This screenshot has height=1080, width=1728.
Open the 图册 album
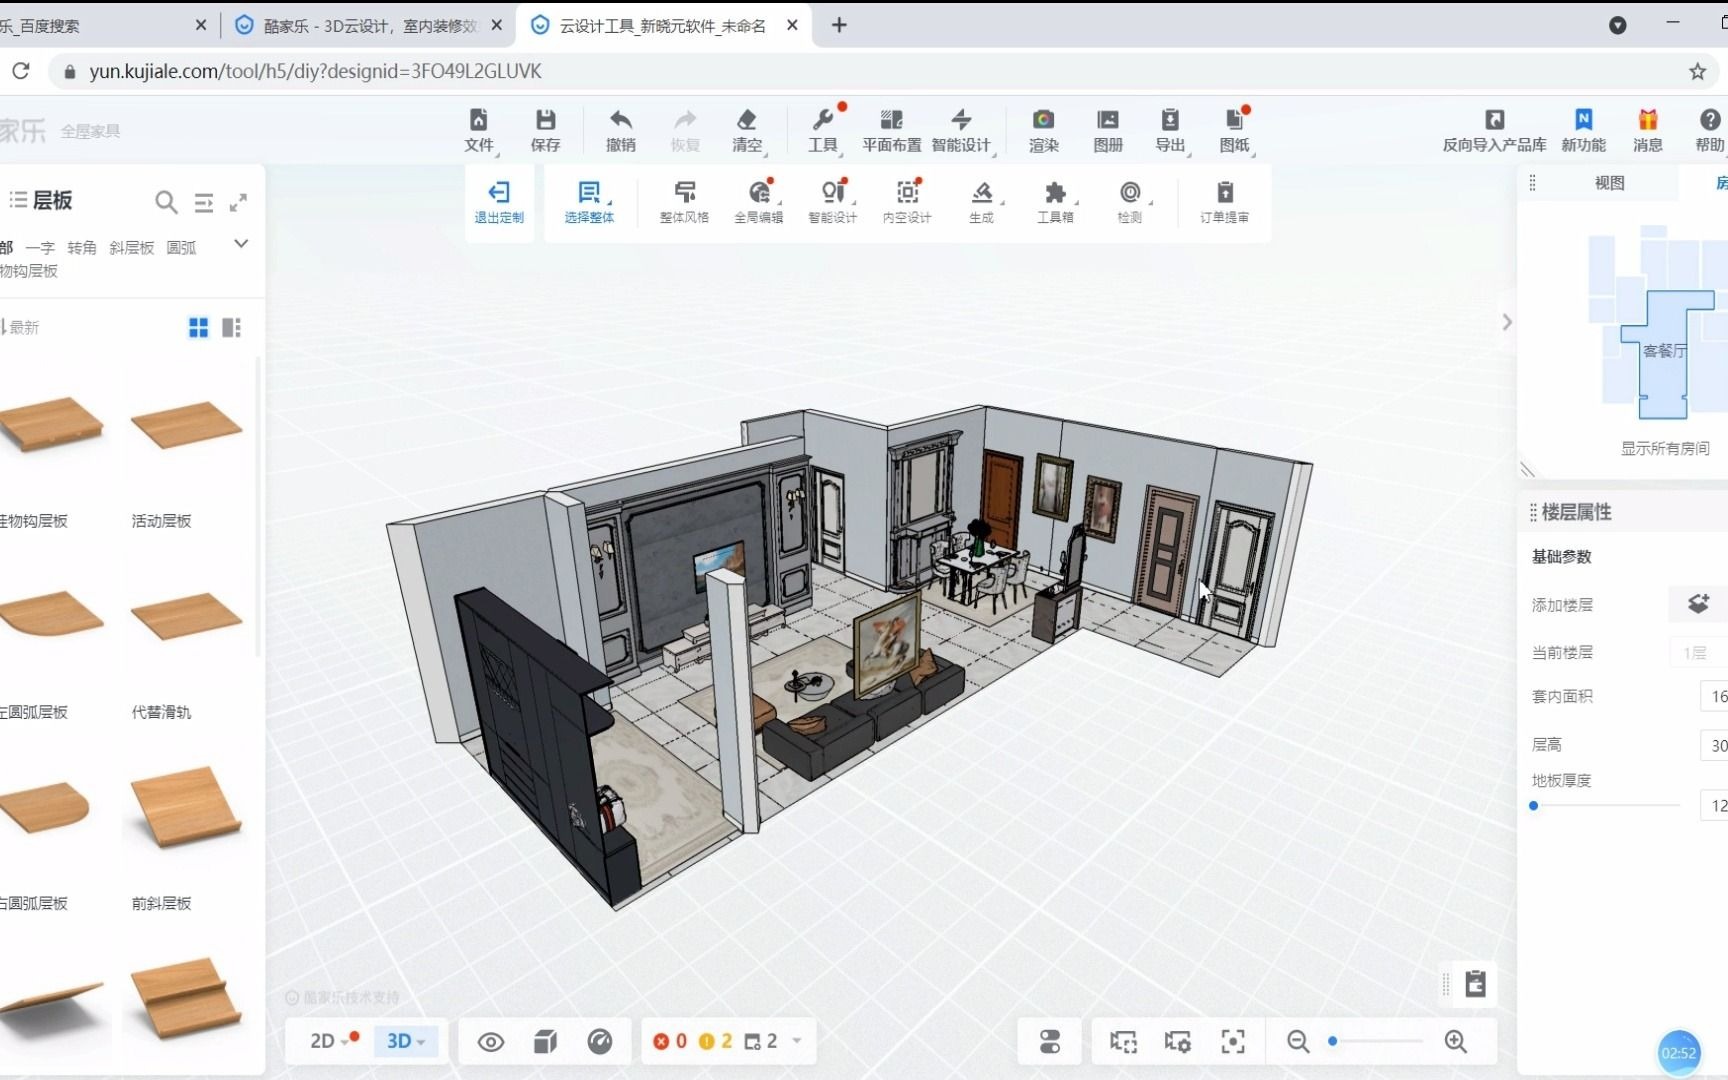coord(1108,131)
